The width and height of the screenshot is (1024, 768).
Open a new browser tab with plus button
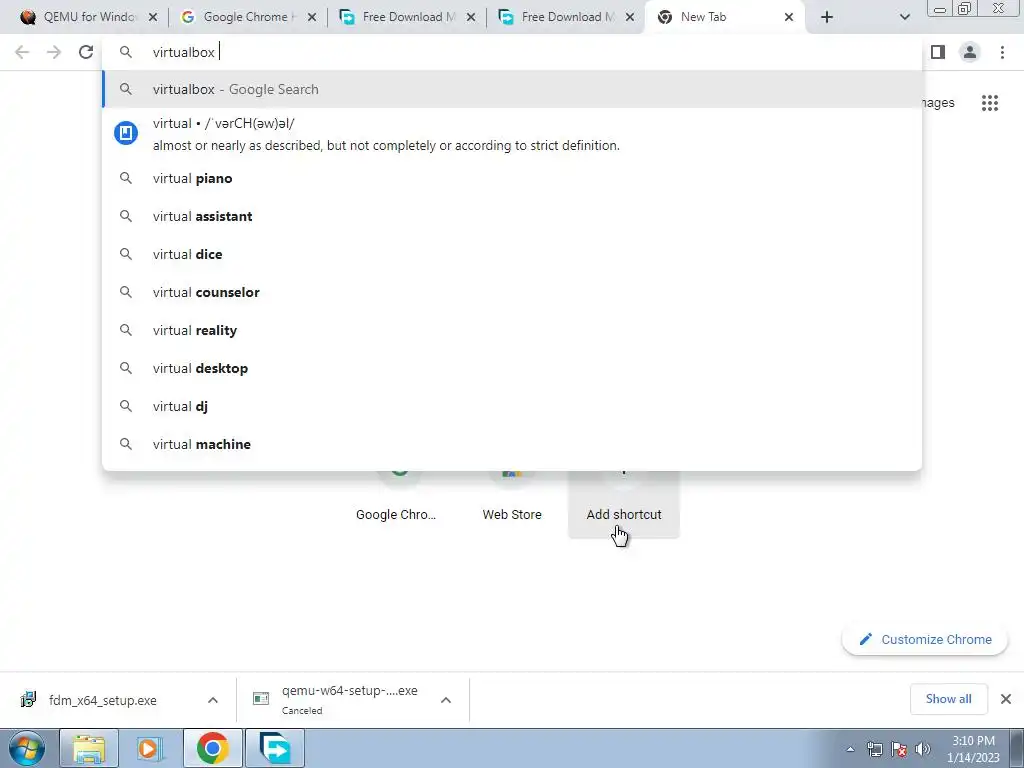coord(827,18)
